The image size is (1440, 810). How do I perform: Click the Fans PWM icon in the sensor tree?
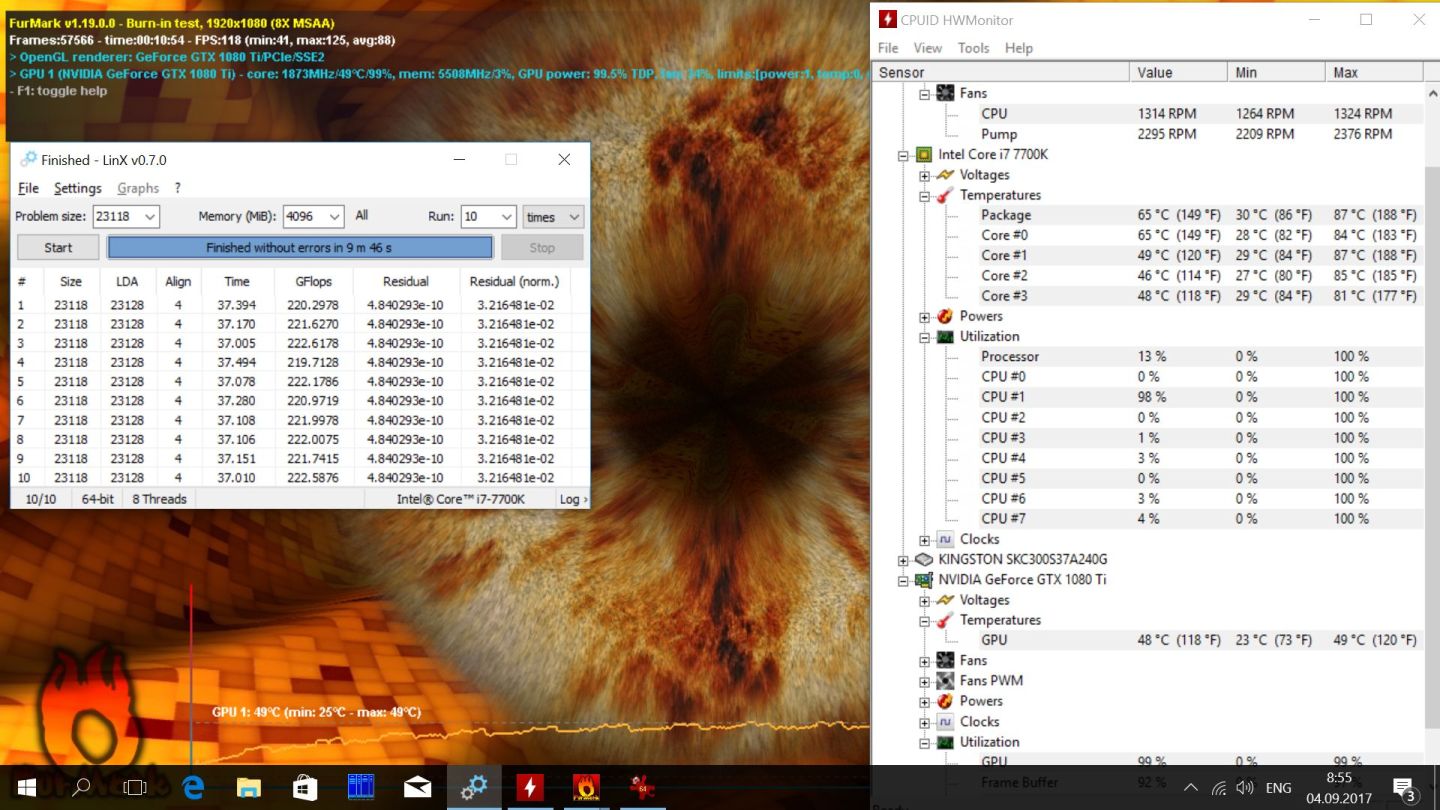coord(945,681)
